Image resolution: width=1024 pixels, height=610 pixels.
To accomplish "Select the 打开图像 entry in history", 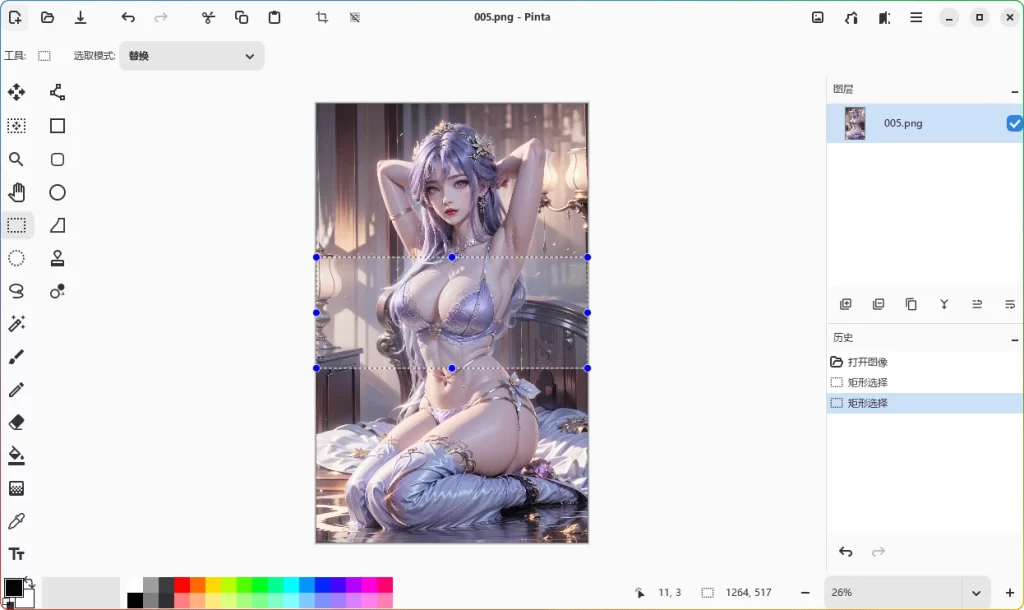I will (869, 361).
